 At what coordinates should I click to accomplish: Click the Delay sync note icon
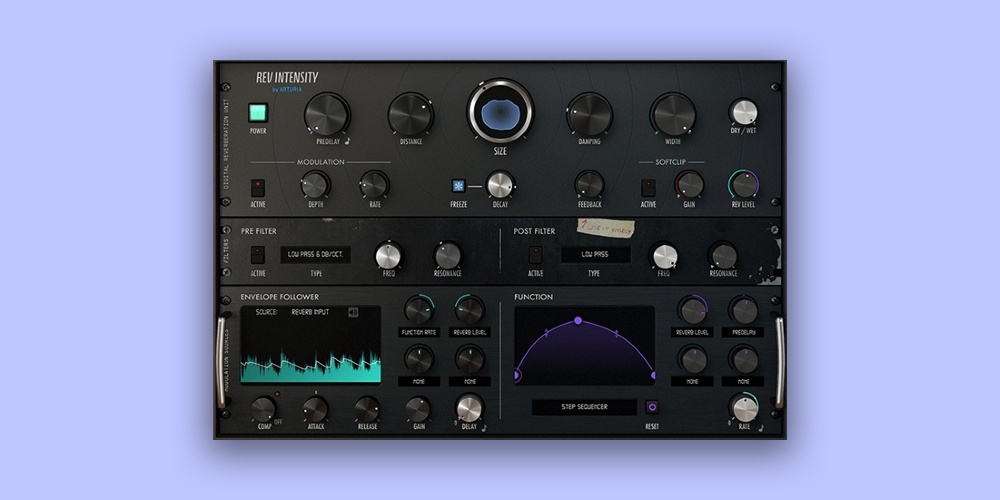pos(485,427)
